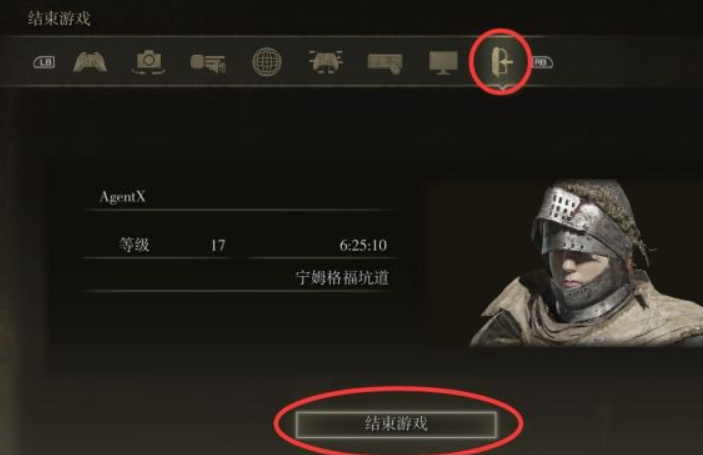This screenshot has width=703, height=455.
Task: Click the 结束游戏 header title
Action: point(59,19)
